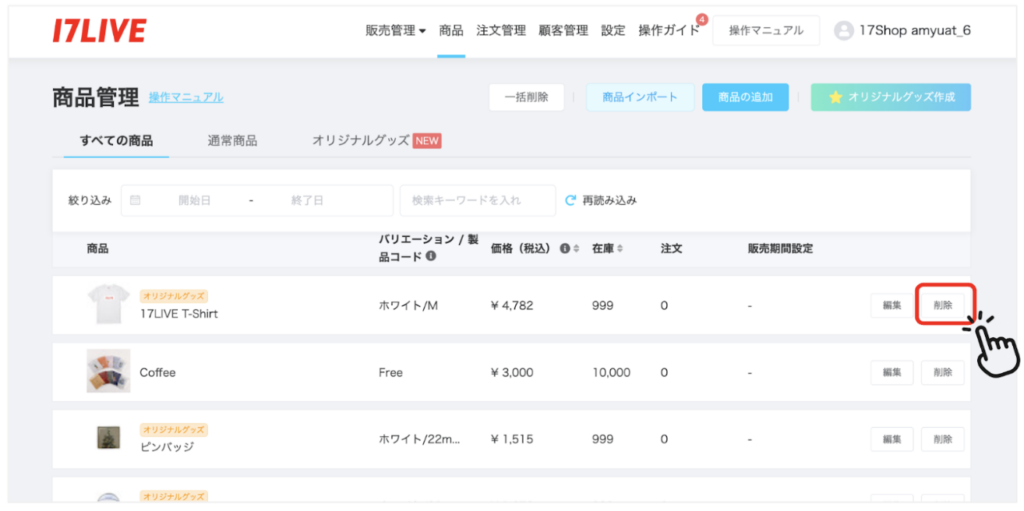Screen dimensions: 1024x511
Task: Click 削除 for 17LIVE T-Shirt
Action: (942, 305)
